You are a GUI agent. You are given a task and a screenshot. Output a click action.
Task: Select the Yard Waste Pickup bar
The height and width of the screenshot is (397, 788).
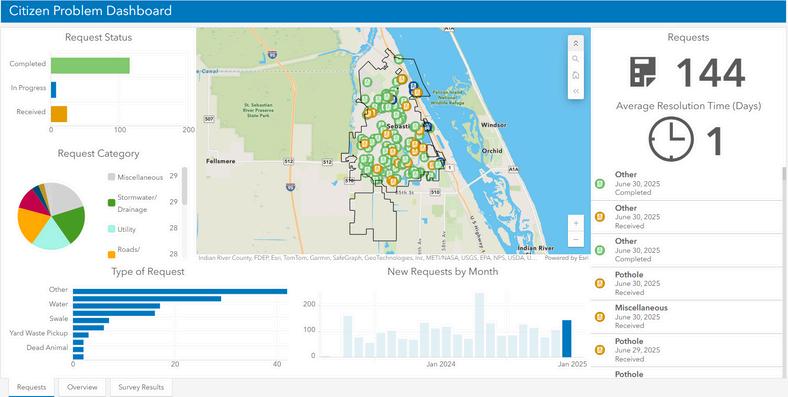click(x=80, y=335)
